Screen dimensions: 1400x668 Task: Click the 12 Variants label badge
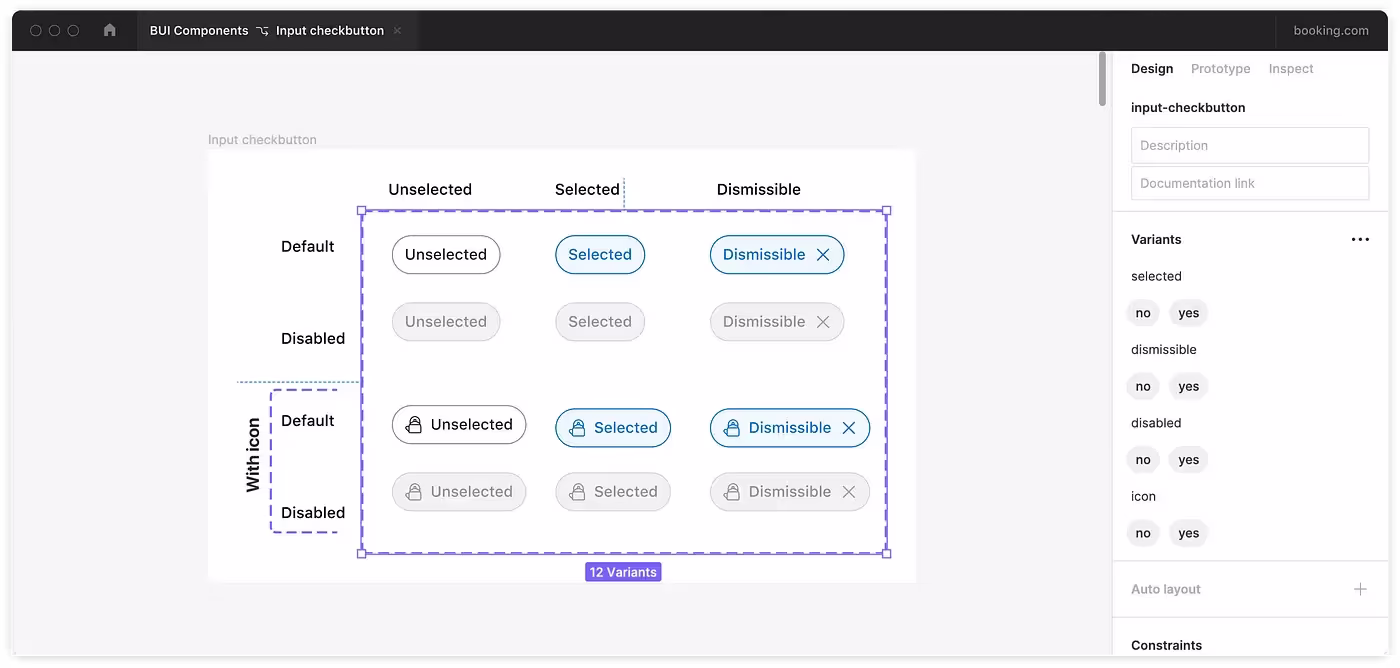coord(623,572)
